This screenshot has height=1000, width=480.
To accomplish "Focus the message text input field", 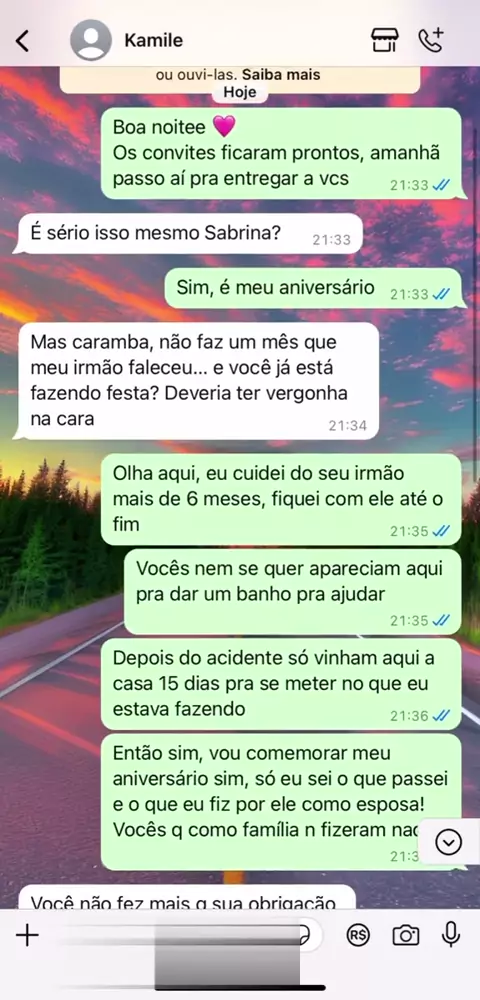I will coord(185,936).
